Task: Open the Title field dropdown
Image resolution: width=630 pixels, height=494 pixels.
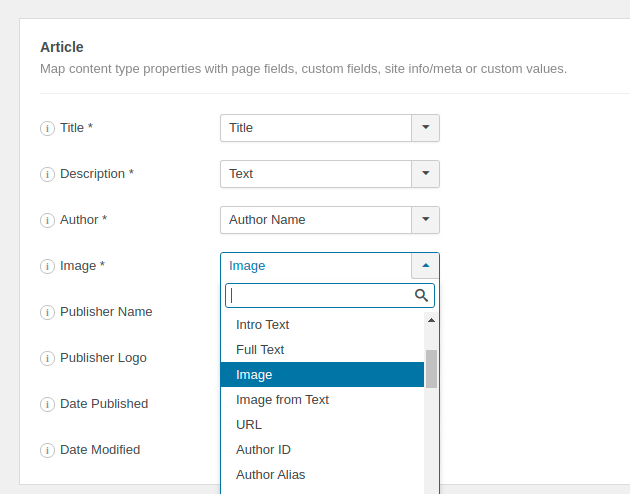Action: tap(425, 128)
